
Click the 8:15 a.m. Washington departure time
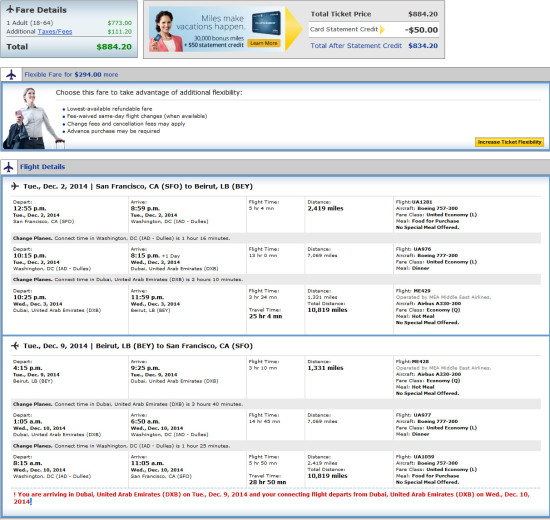(28, 464)
